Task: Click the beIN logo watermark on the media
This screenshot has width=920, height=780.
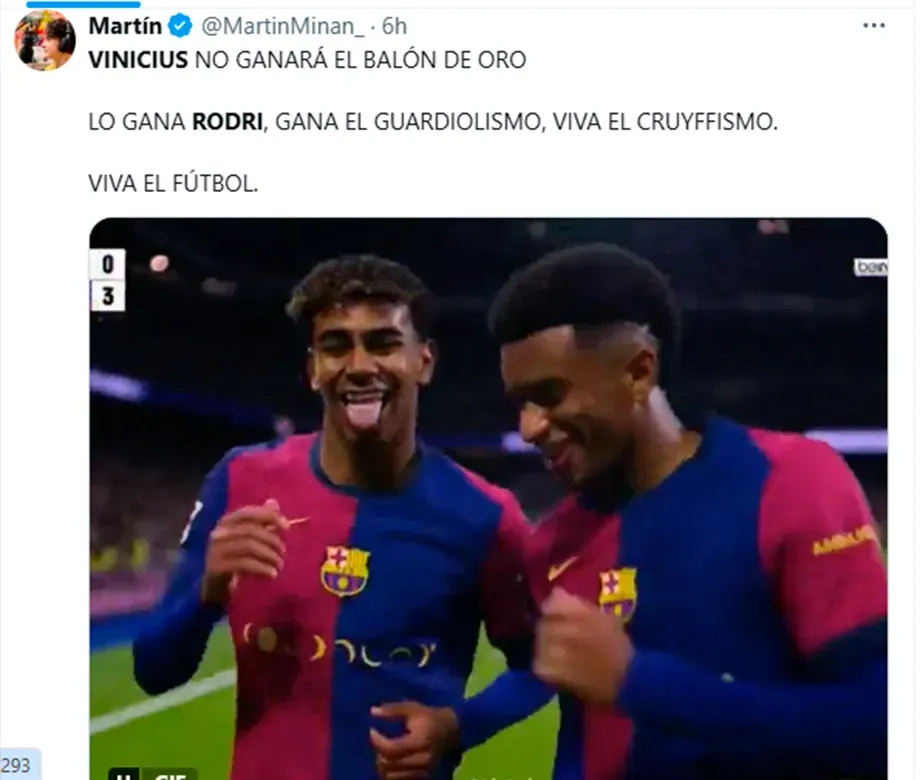Action: click(871, 267)
